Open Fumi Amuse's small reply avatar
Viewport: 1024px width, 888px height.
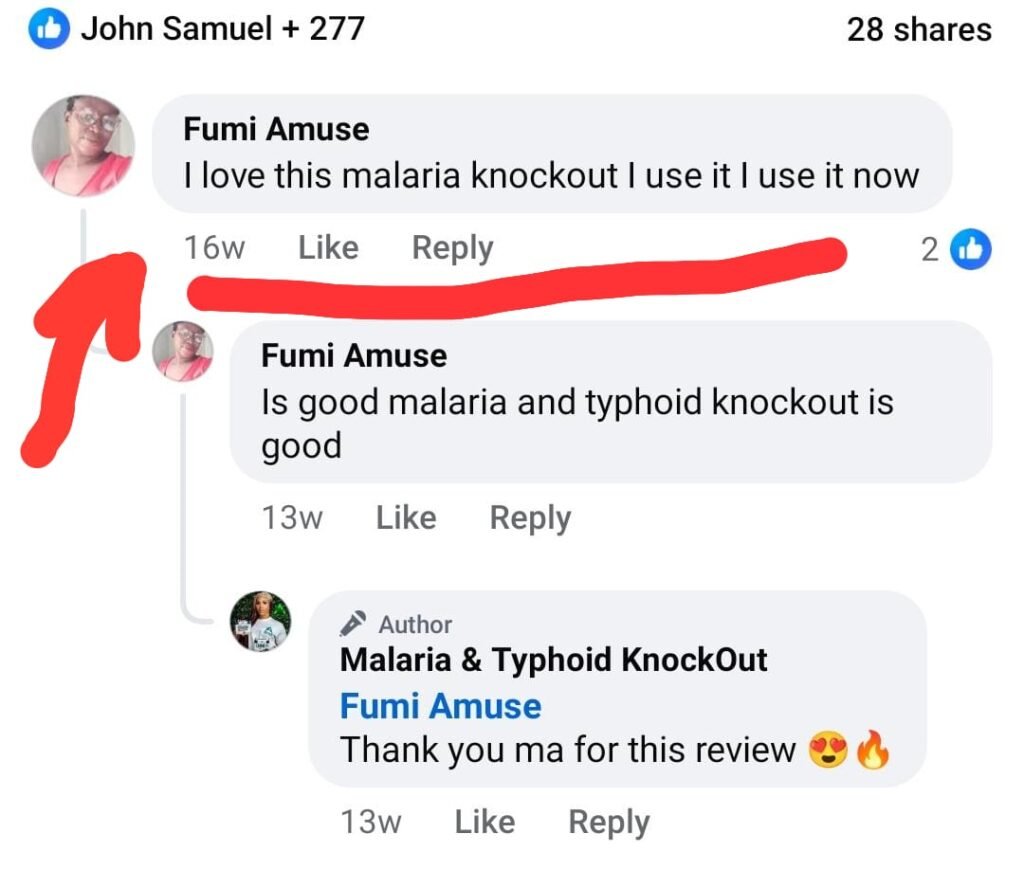tap(184, 352)
